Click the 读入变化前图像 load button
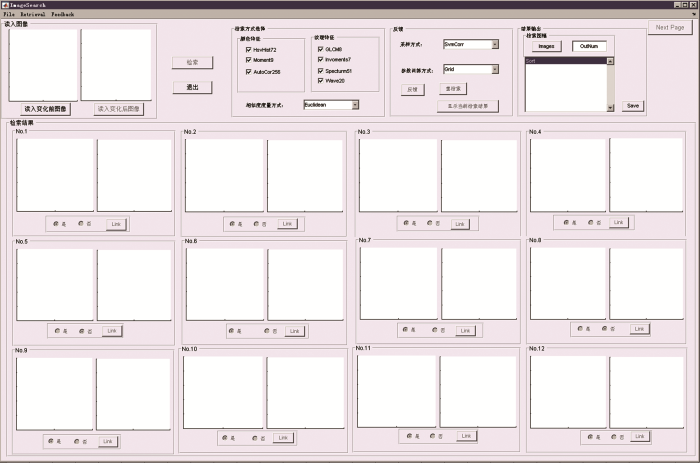700x463 pixels. tap(45, 109)
